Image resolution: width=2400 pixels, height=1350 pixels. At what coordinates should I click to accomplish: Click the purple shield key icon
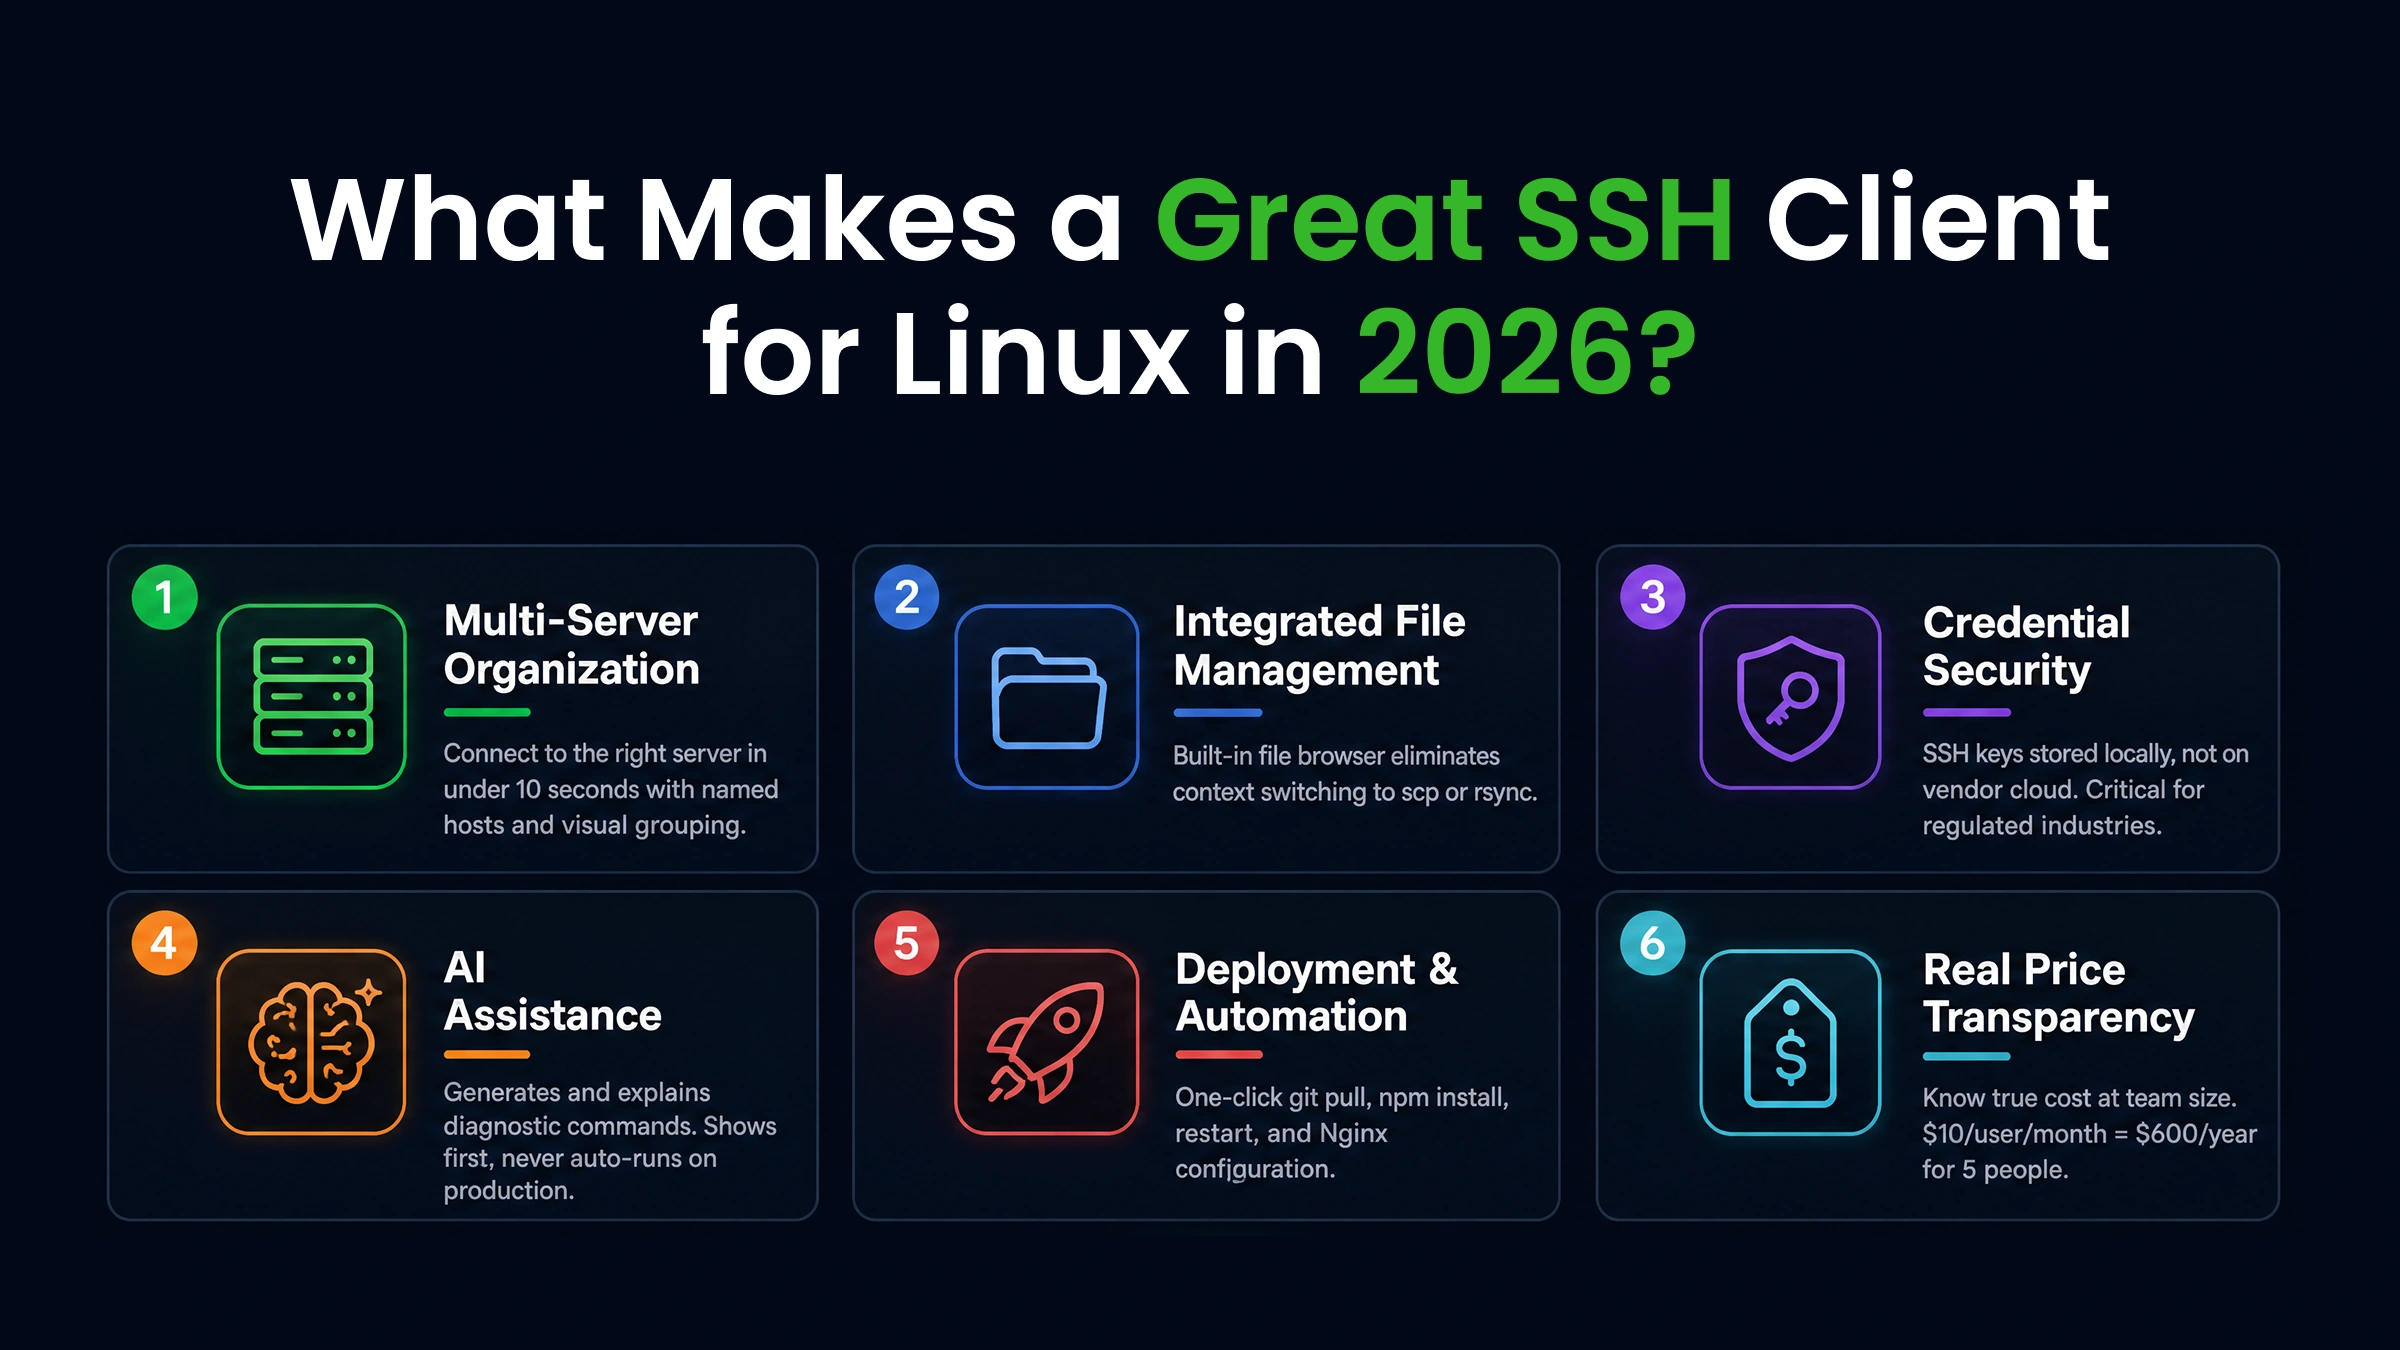coord(1790,696)
